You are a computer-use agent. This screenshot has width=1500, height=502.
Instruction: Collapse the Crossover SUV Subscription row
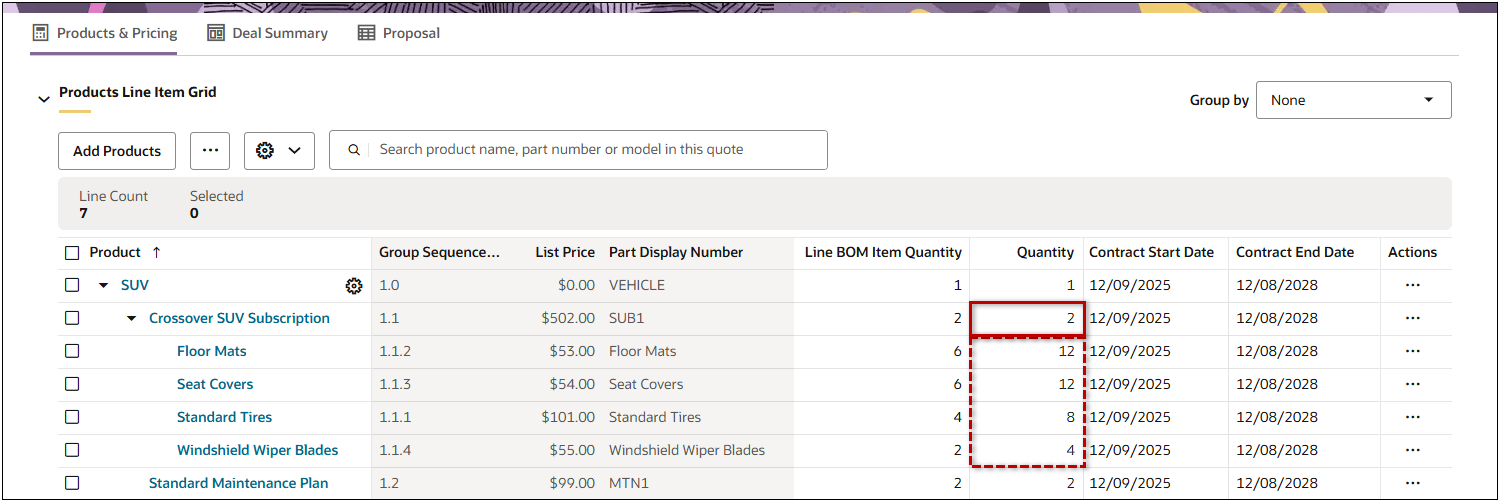pos(131,319)
